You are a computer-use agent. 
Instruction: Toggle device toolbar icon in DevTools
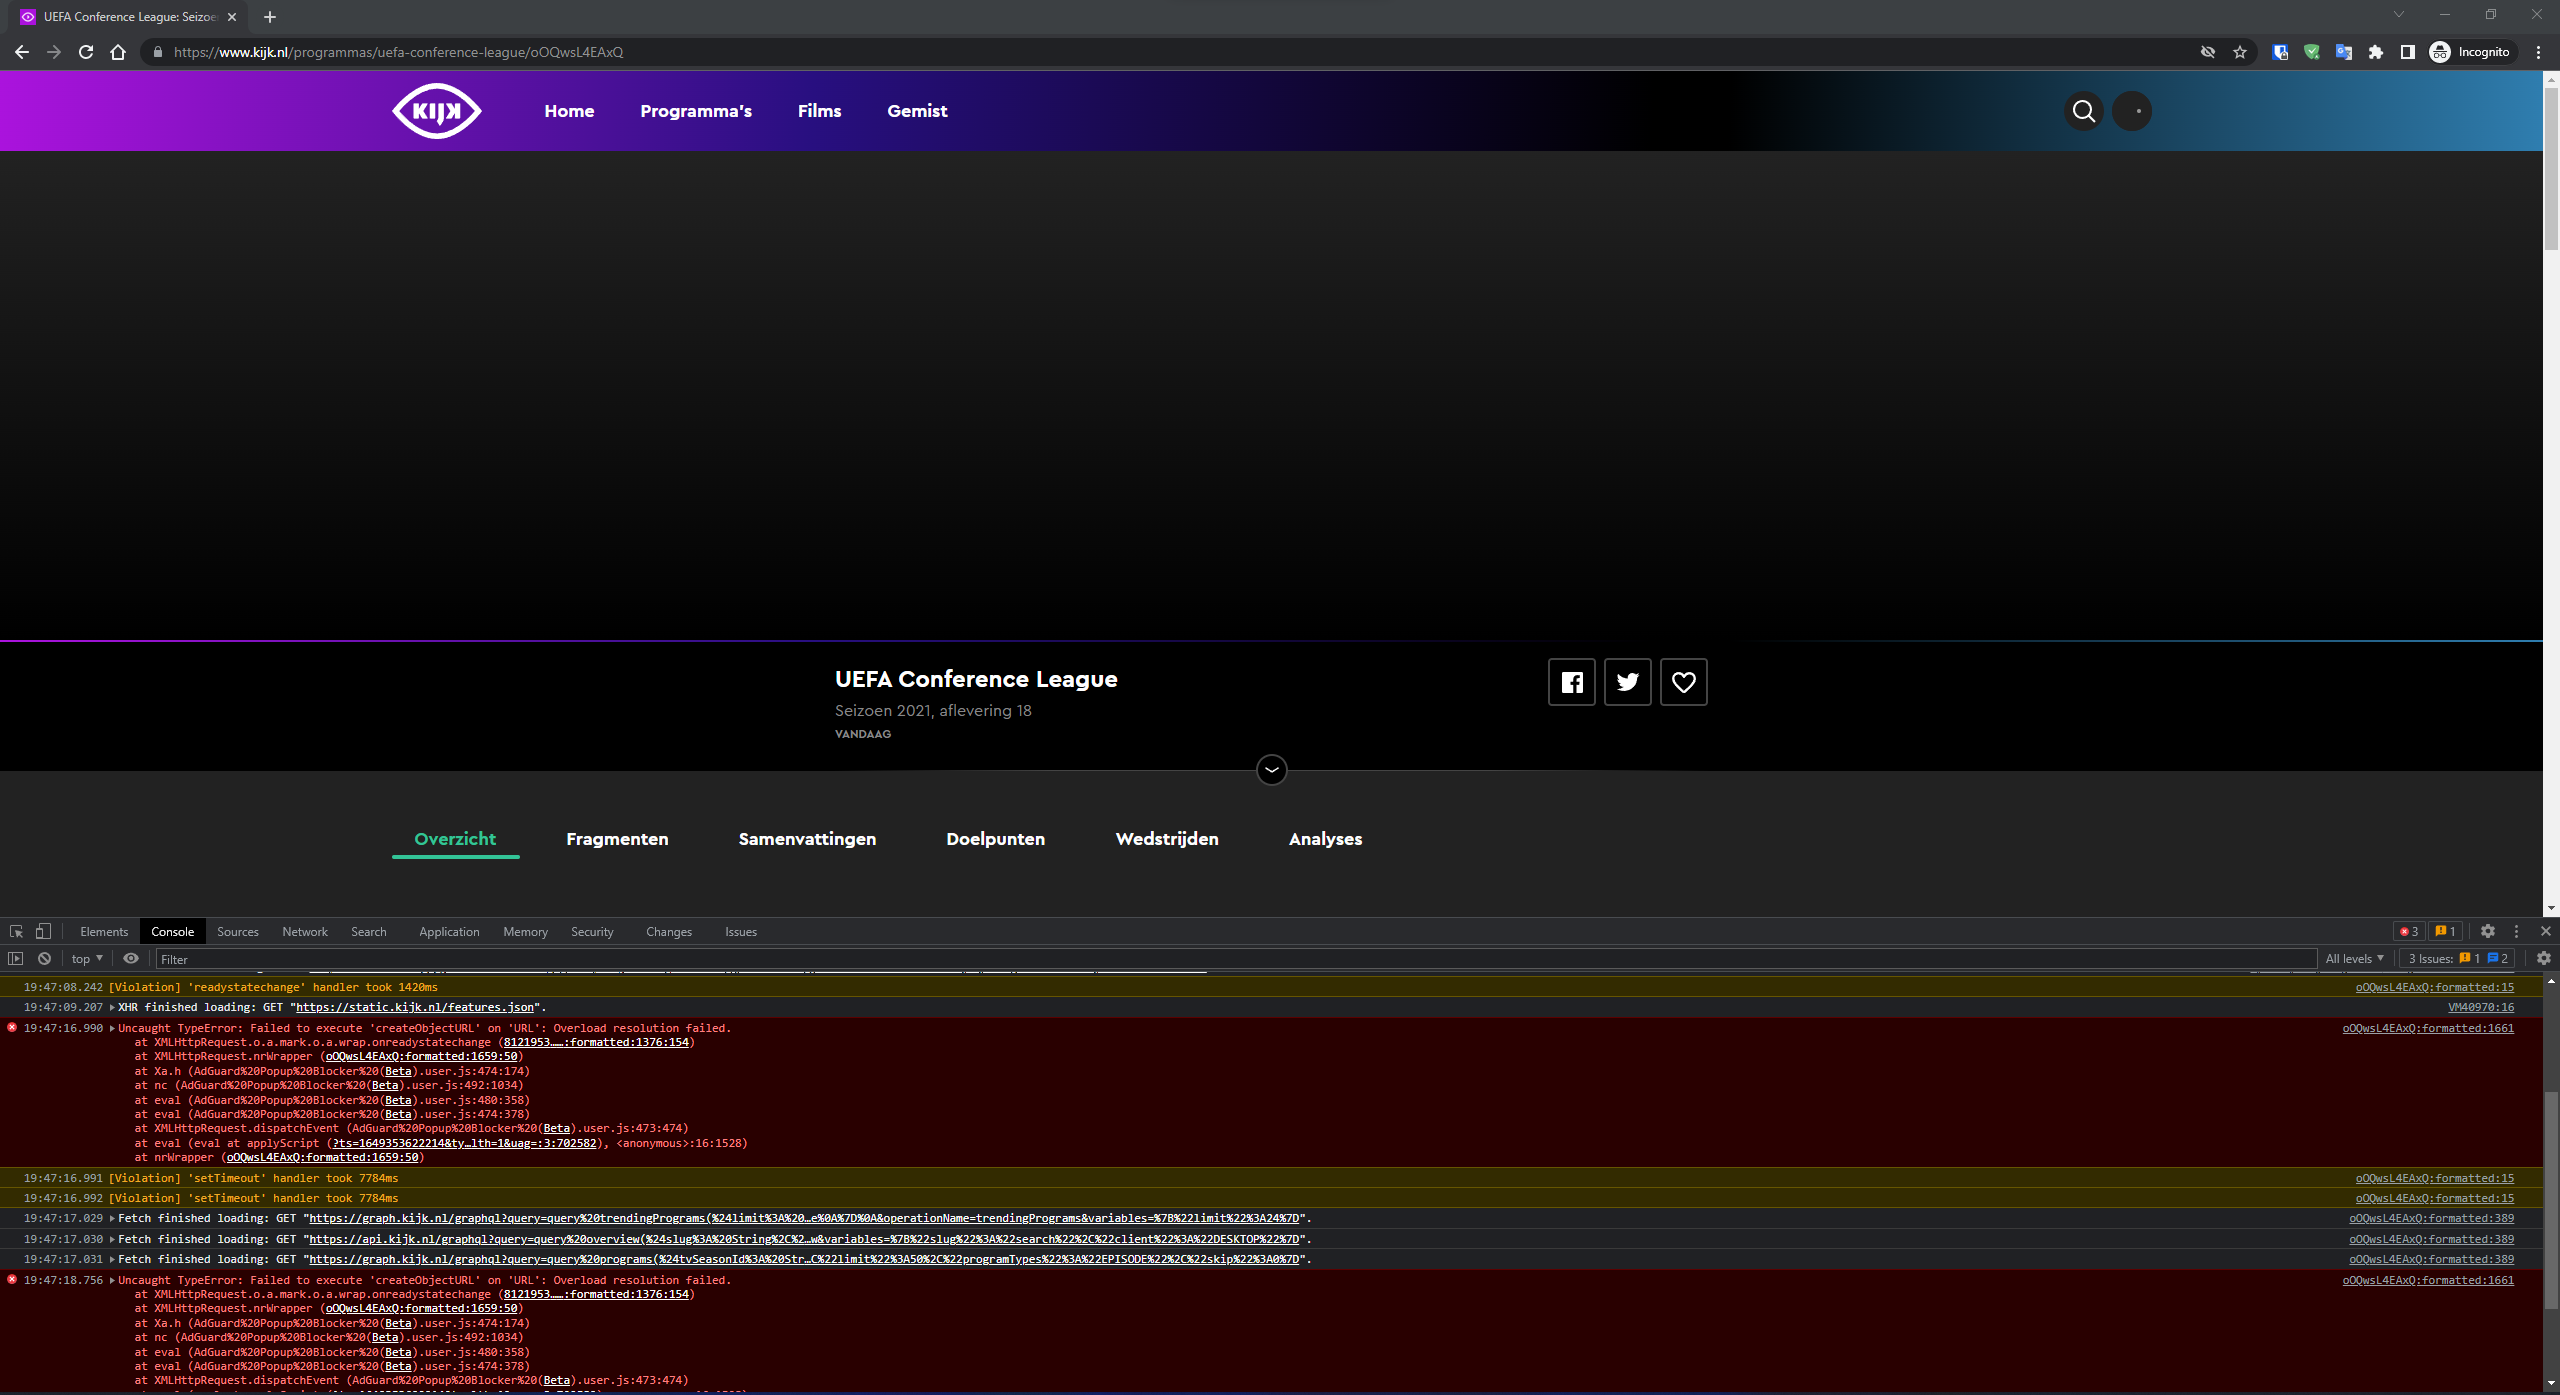[x=43, y=931]
